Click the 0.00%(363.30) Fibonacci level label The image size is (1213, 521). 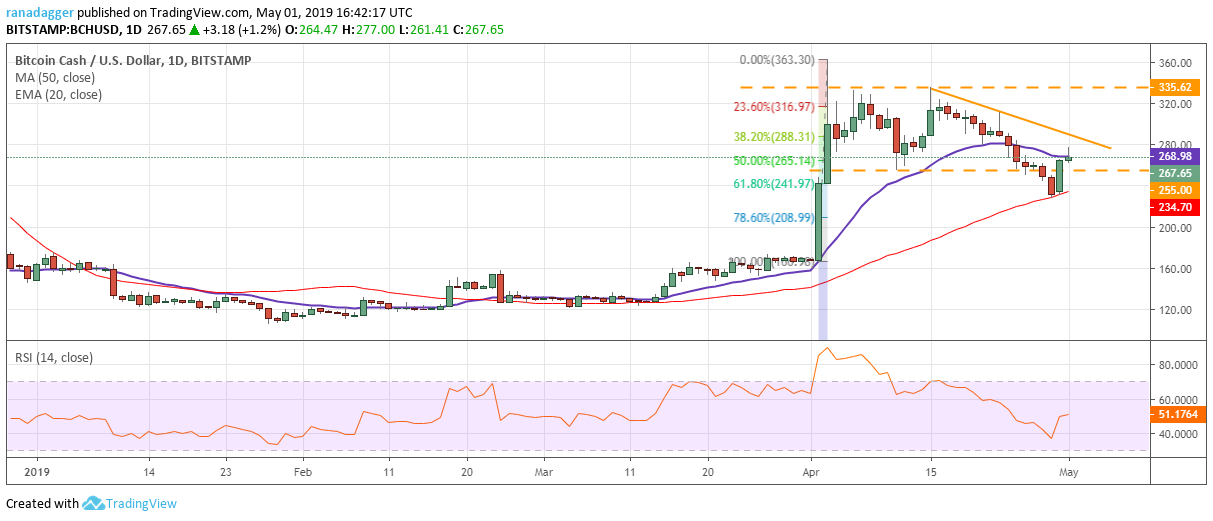pyautogui.click(x=779, y=60)
